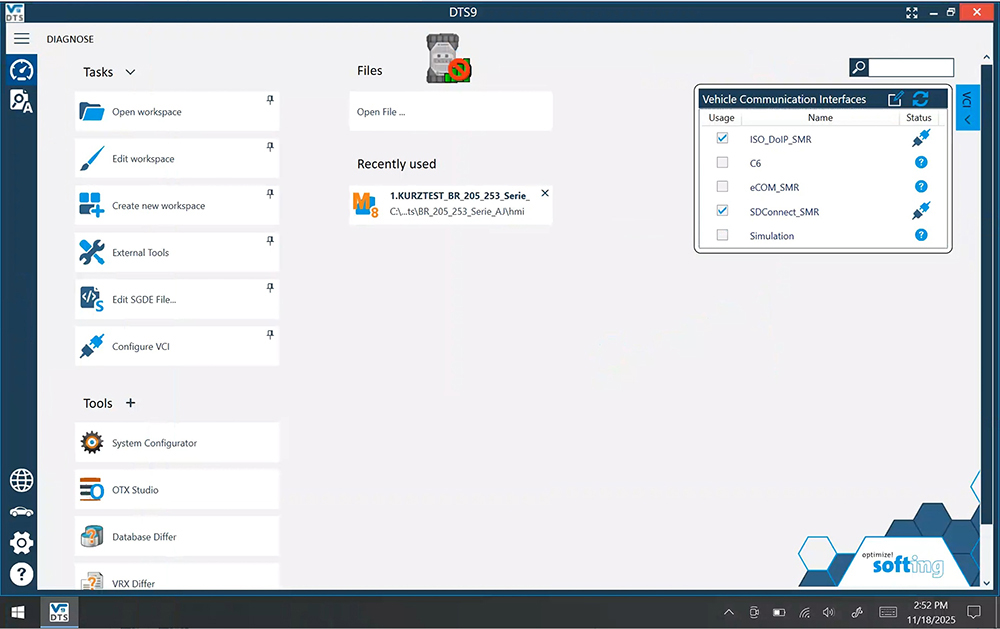Open the hamburger menu
The height and width of the screenshot is (629, 1000).
pyautogui.click(x=21, y=39)
